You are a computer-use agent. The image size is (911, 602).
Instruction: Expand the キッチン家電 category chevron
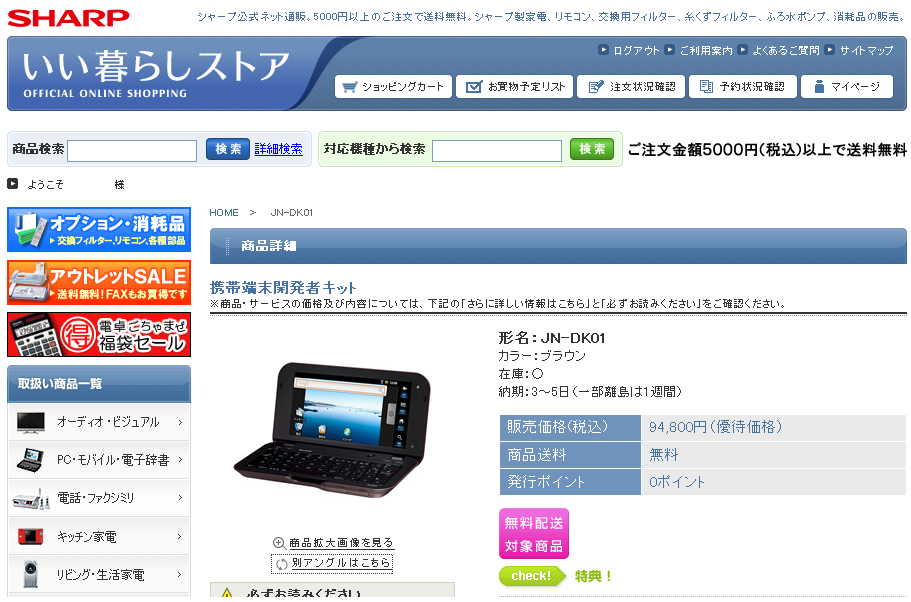[x=180, y=536]
